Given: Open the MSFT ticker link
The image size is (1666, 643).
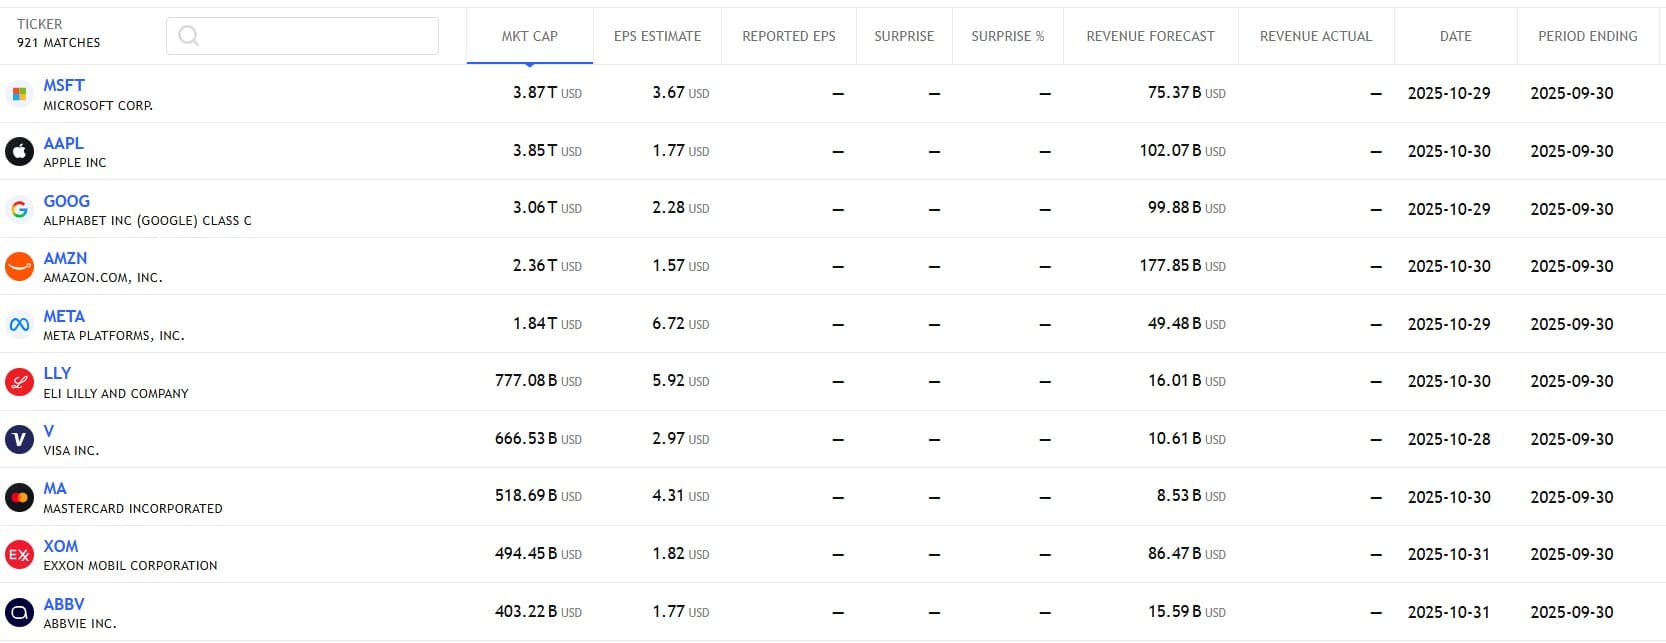Looking at the screenshot, I should coord(64,86).
